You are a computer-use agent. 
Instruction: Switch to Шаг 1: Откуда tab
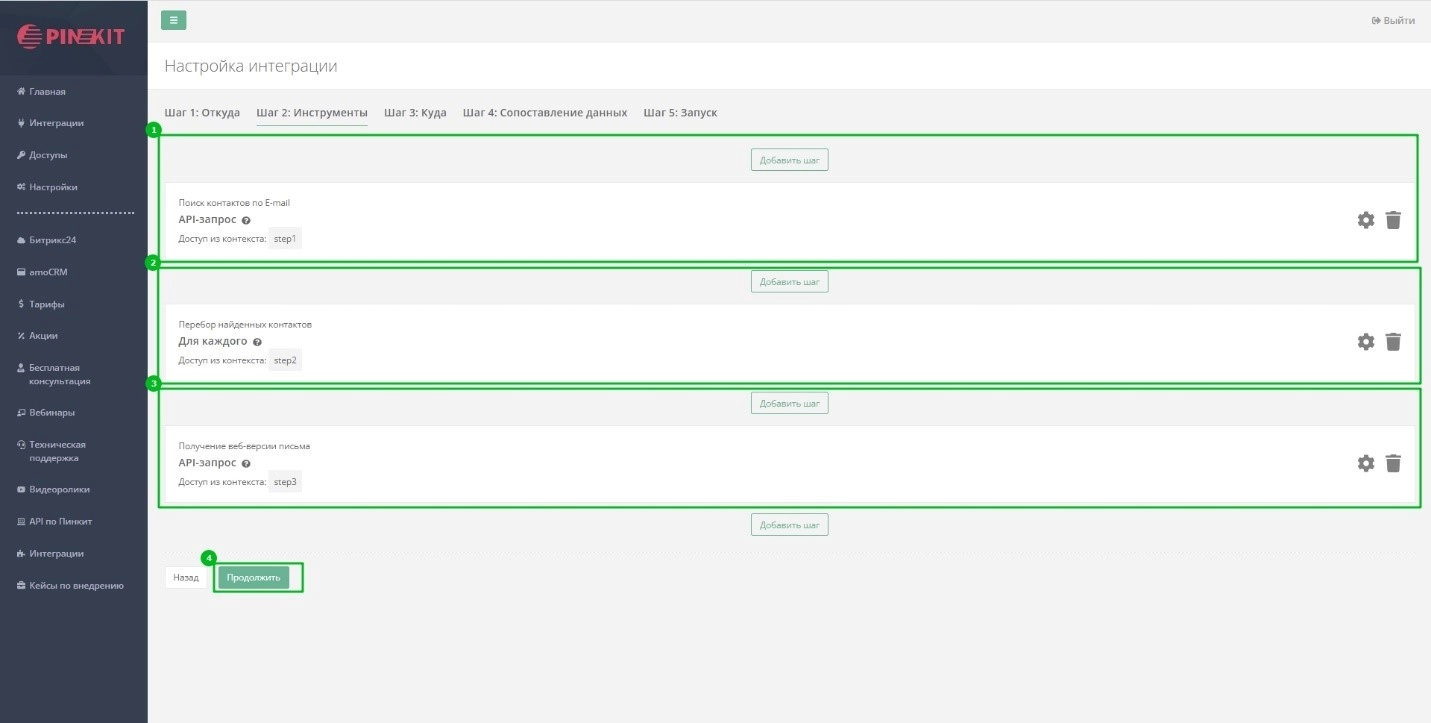pyautogui.click(x=202, y=113)
